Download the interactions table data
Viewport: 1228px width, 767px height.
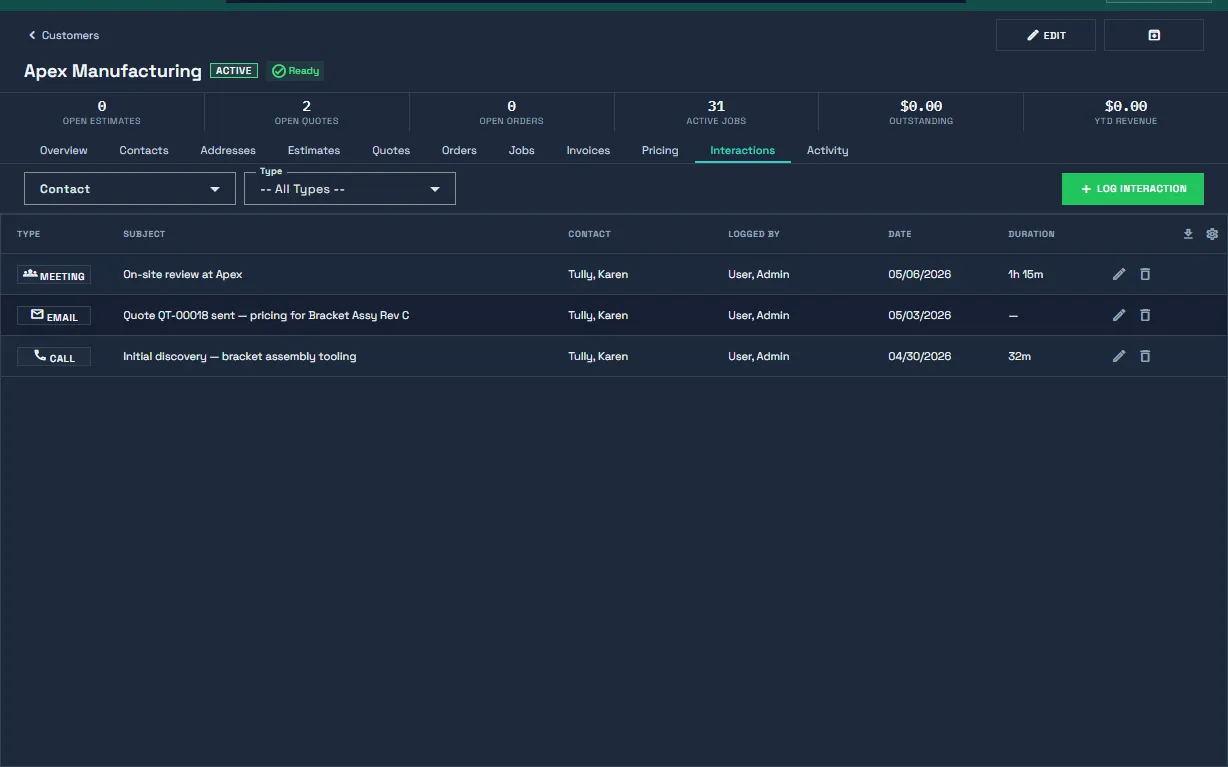point(1188,234)
